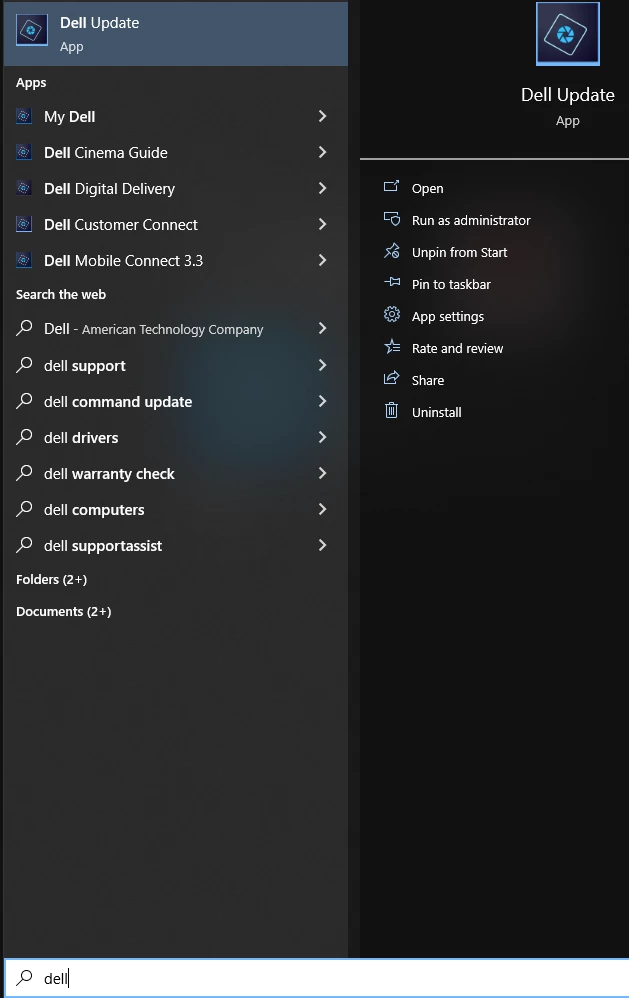This screenshot has height=998, width=629.
Task: Open the Dell Update best match result
Action: [x=175, y=34]
